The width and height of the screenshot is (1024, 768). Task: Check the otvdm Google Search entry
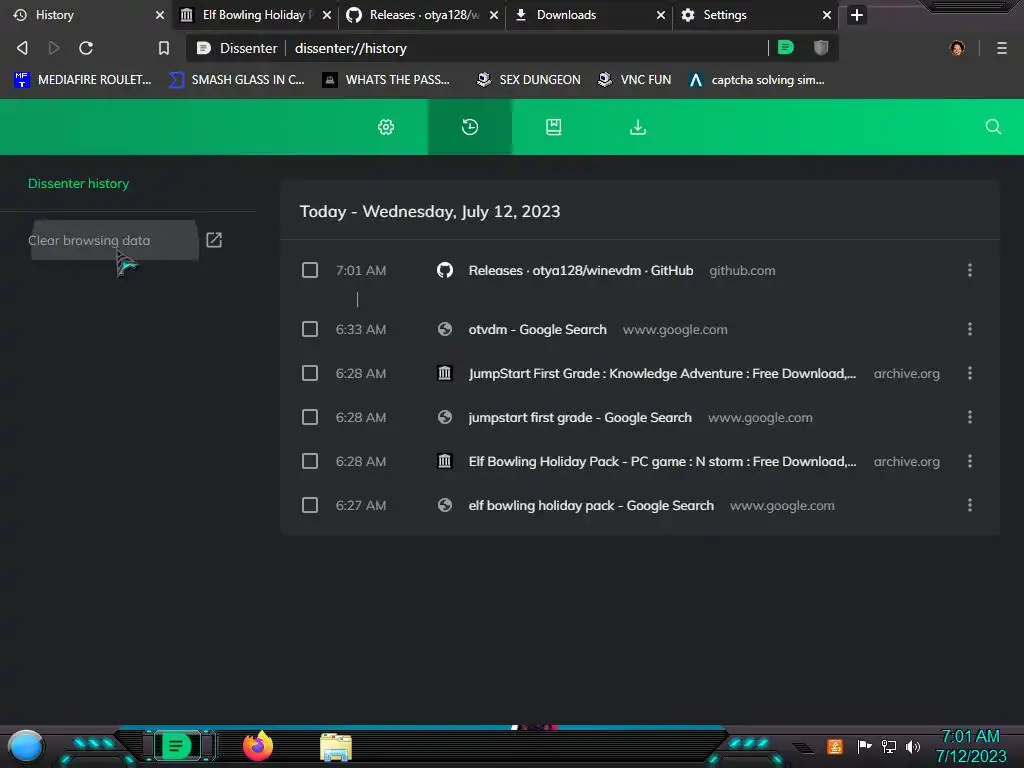tap(310, 329)
